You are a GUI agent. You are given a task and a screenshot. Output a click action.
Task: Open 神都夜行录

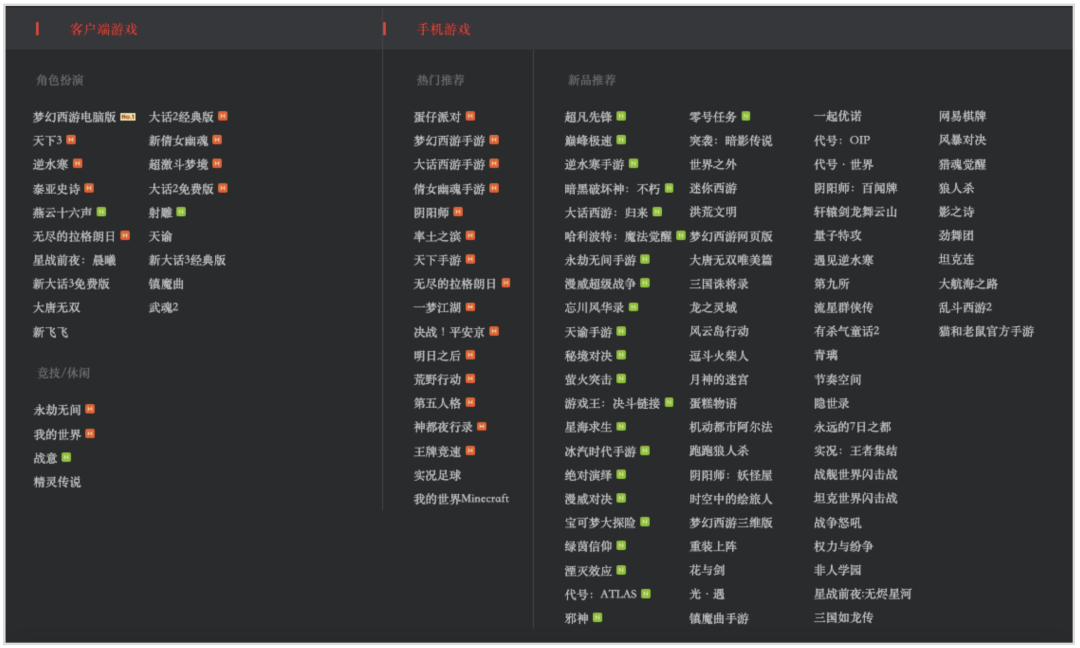tap(443, 427)
